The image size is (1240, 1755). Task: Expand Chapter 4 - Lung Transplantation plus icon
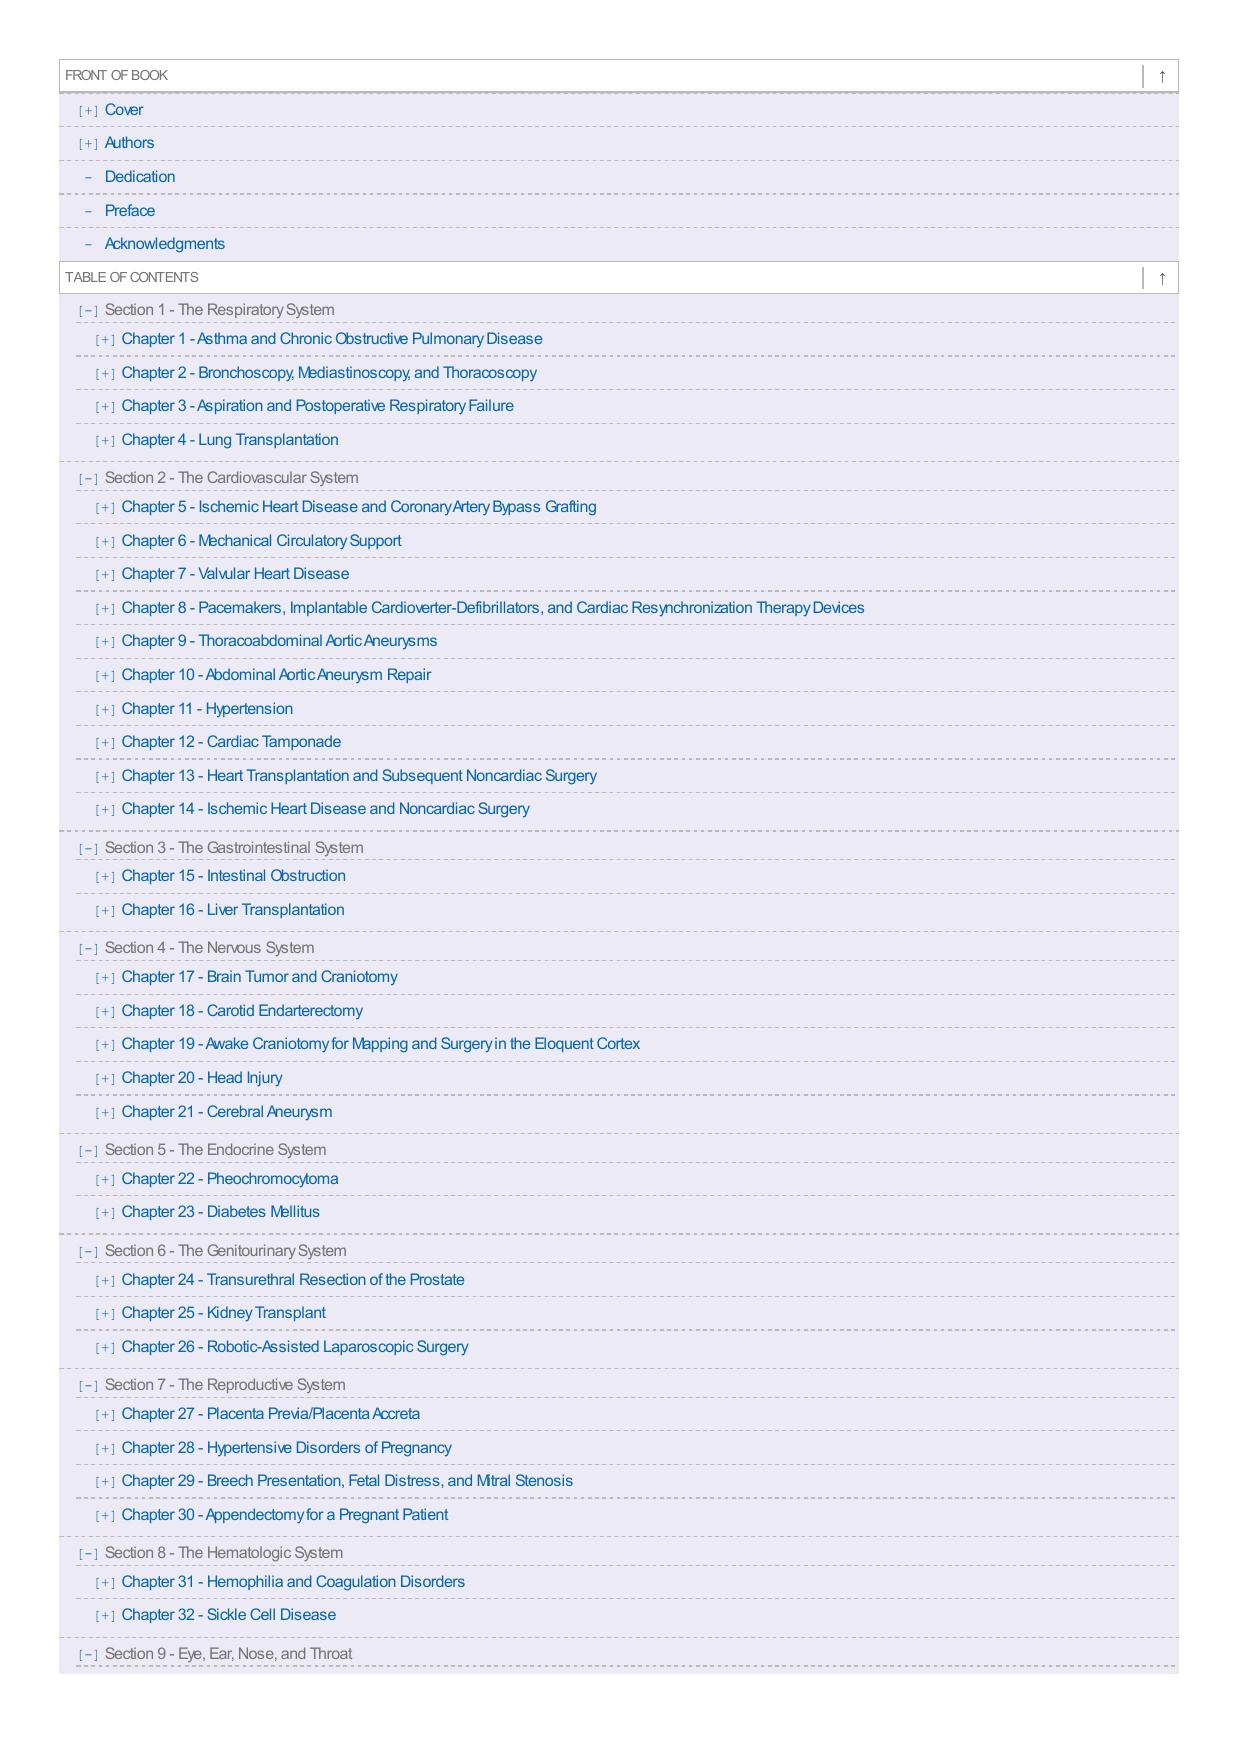105,441
